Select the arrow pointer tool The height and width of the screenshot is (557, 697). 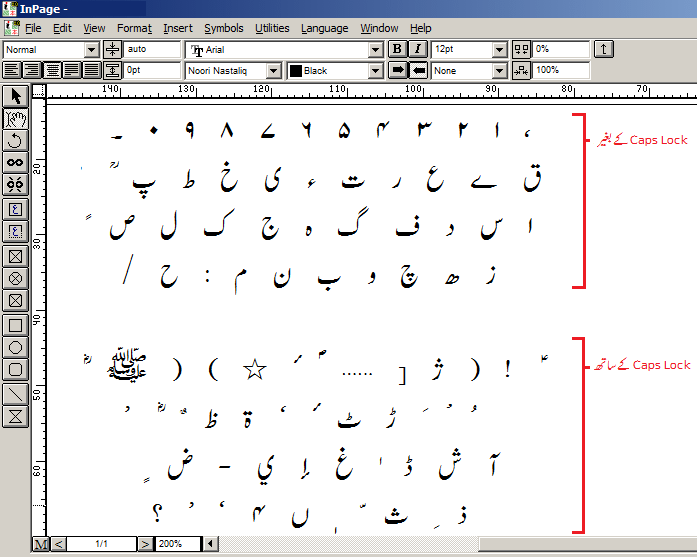[15, 96]
